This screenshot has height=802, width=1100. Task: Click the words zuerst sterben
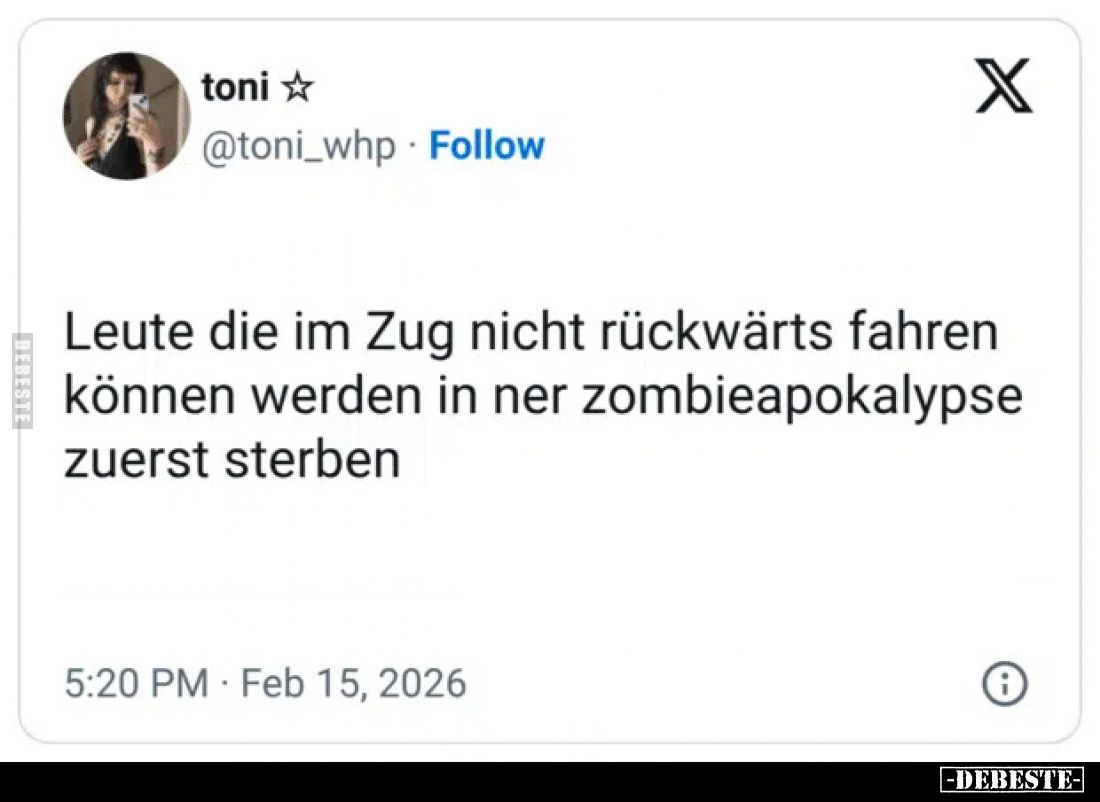232,461
